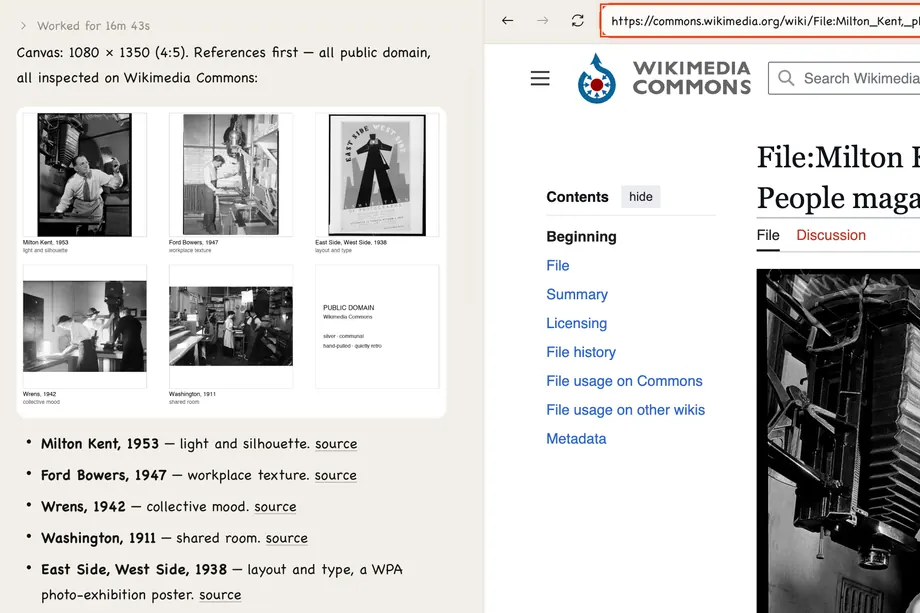This screenshot has width=920, height=613.
Task: Go back with the browser back arrow
Action: pyautogui.click(x=508, y=21)
